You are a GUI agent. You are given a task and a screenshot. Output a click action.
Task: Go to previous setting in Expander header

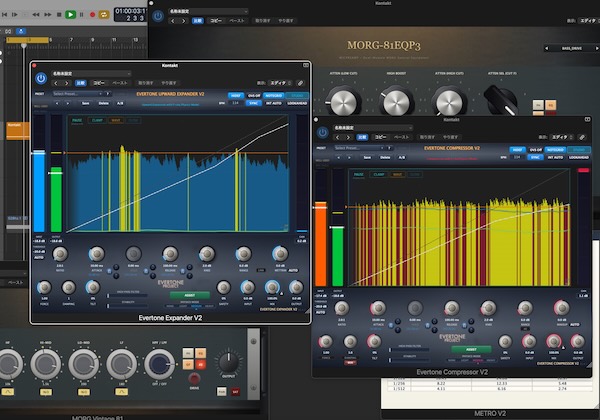point(56,83)
